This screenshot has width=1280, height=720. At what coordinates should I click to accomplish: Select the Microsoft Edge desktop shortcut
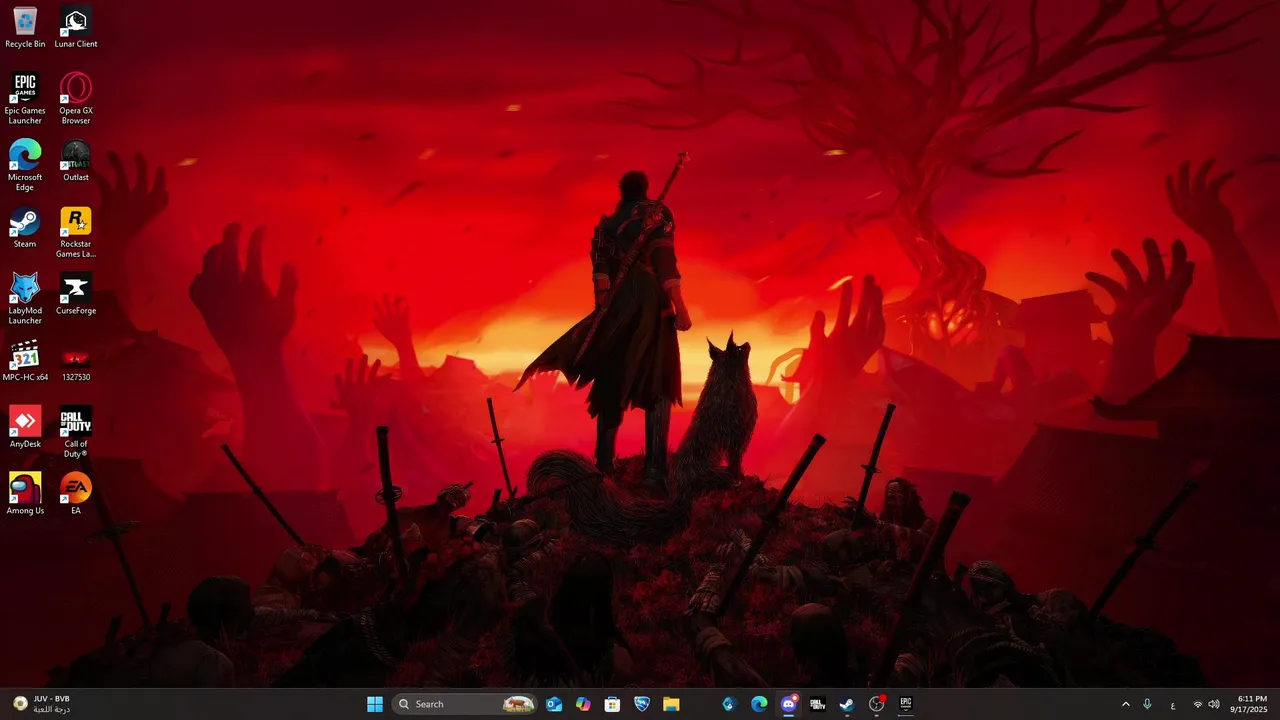(x=25, y=166)
